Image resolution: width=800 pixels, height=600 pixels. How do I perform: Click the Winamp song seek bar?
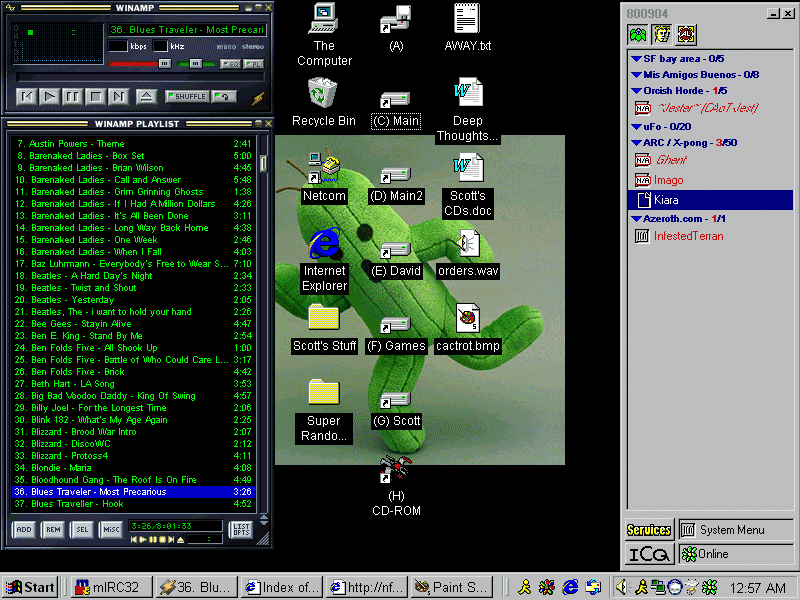coord(140,78)
